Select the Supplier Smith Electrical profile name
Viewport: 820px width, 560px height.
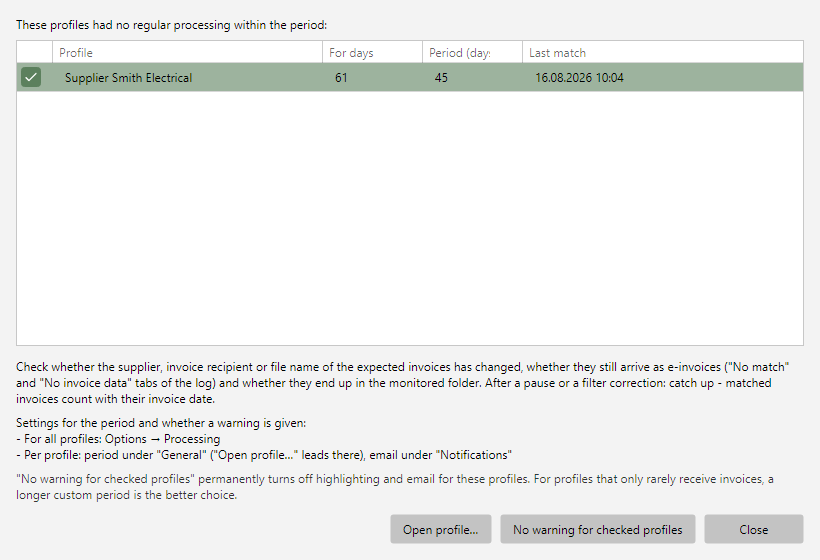129,78
